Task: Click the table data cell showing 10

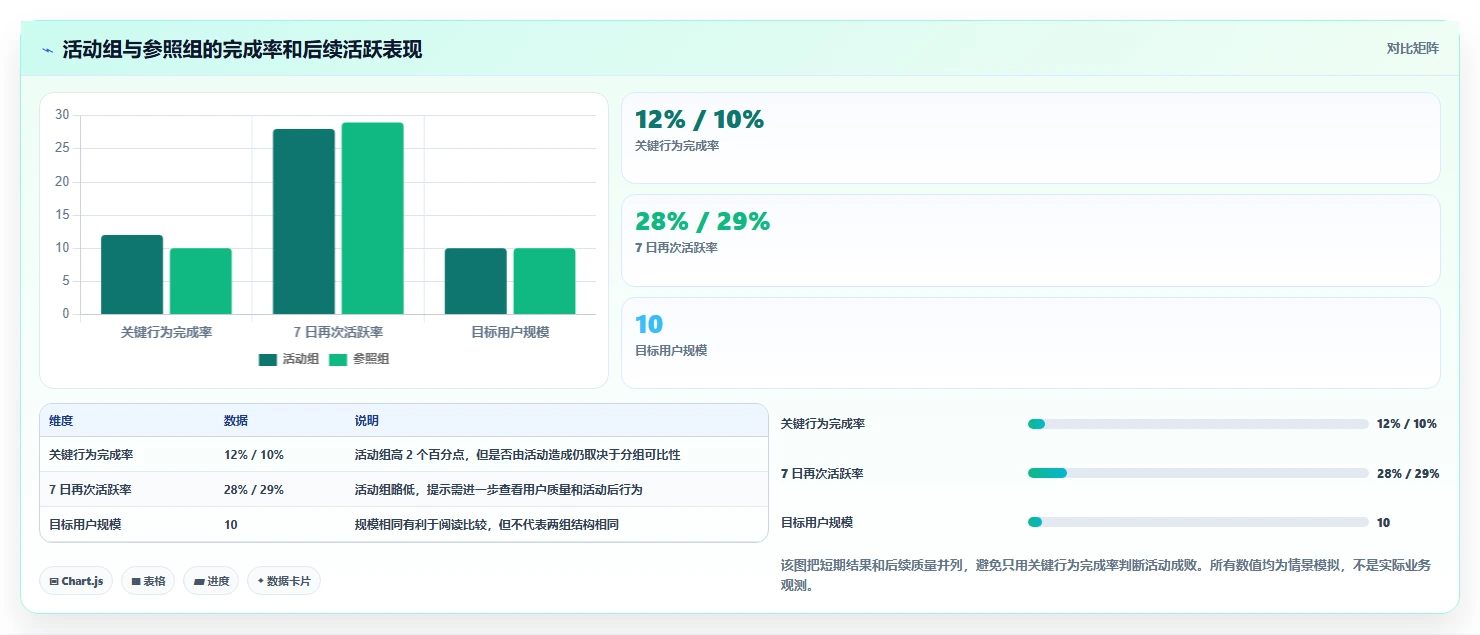Action: pyautogui.click(x=231, y=524)
